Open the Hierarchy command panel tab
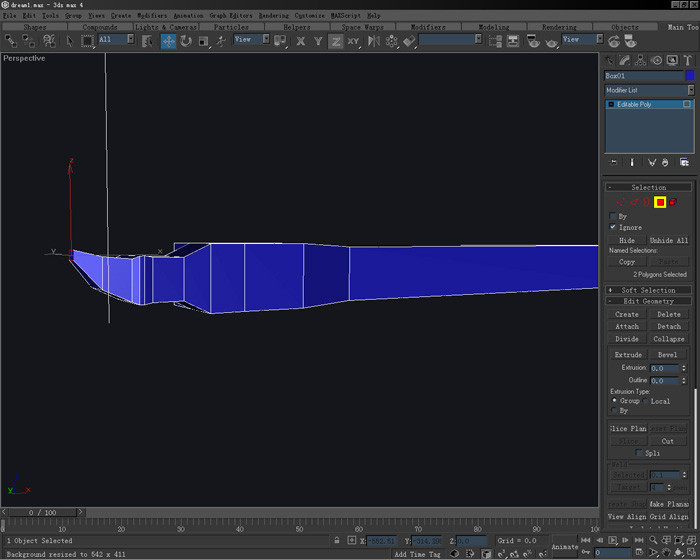The width and height of the screenshot is (700, 560). pyautogui.click(x=640, y=60)
